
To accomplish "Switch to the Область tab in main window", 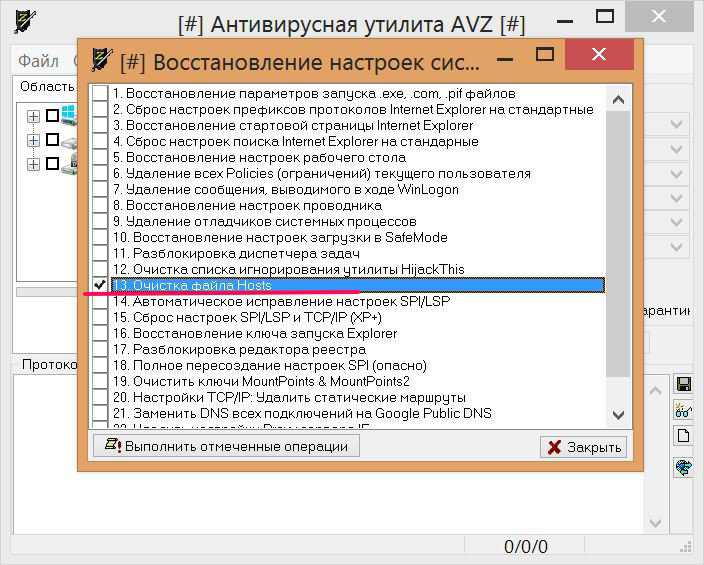I will click(47, 86).
